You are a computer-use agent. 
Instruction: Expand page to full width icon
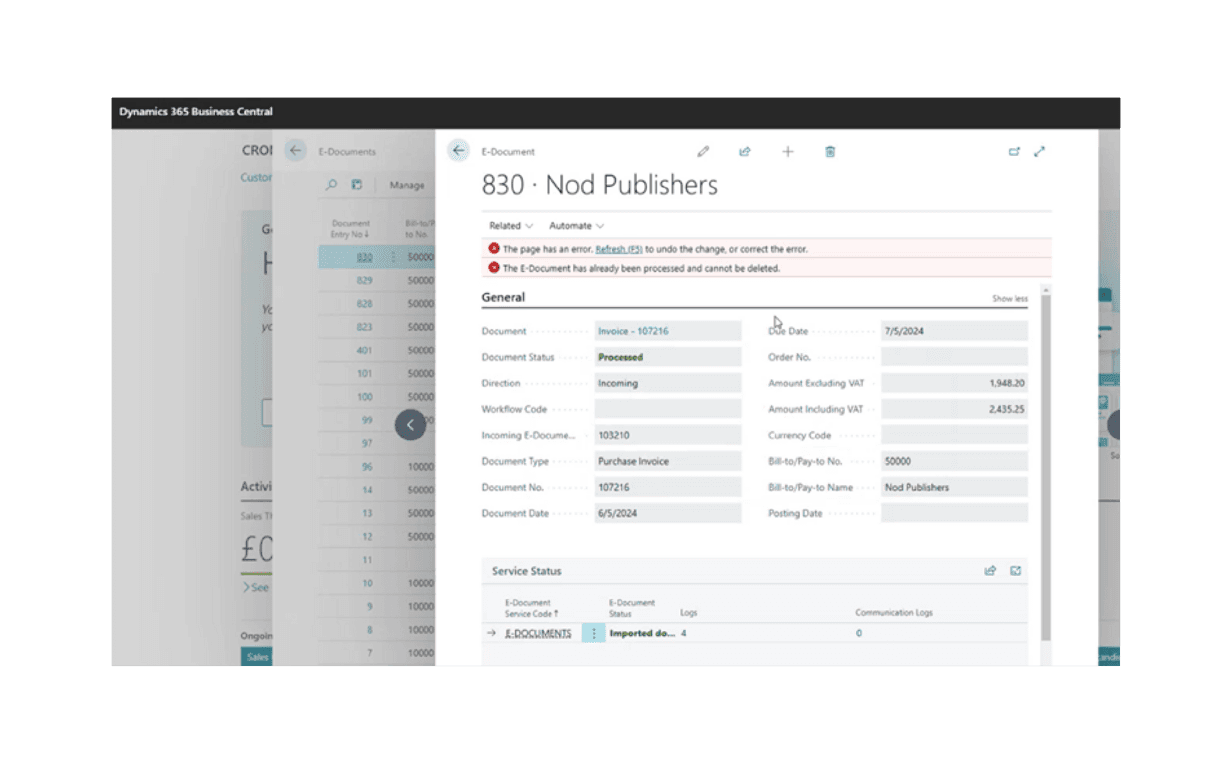(x=1039, y=152)
